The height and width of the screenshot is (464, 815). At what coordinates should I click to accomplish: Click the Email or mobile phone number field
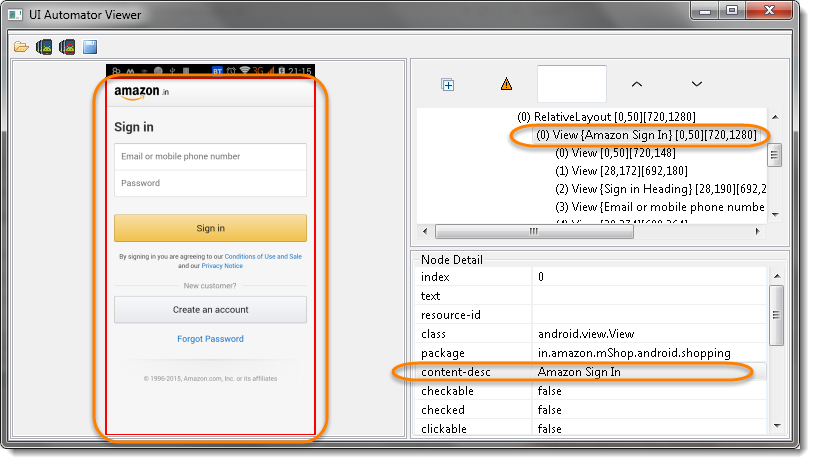click(x=211, y=156)
